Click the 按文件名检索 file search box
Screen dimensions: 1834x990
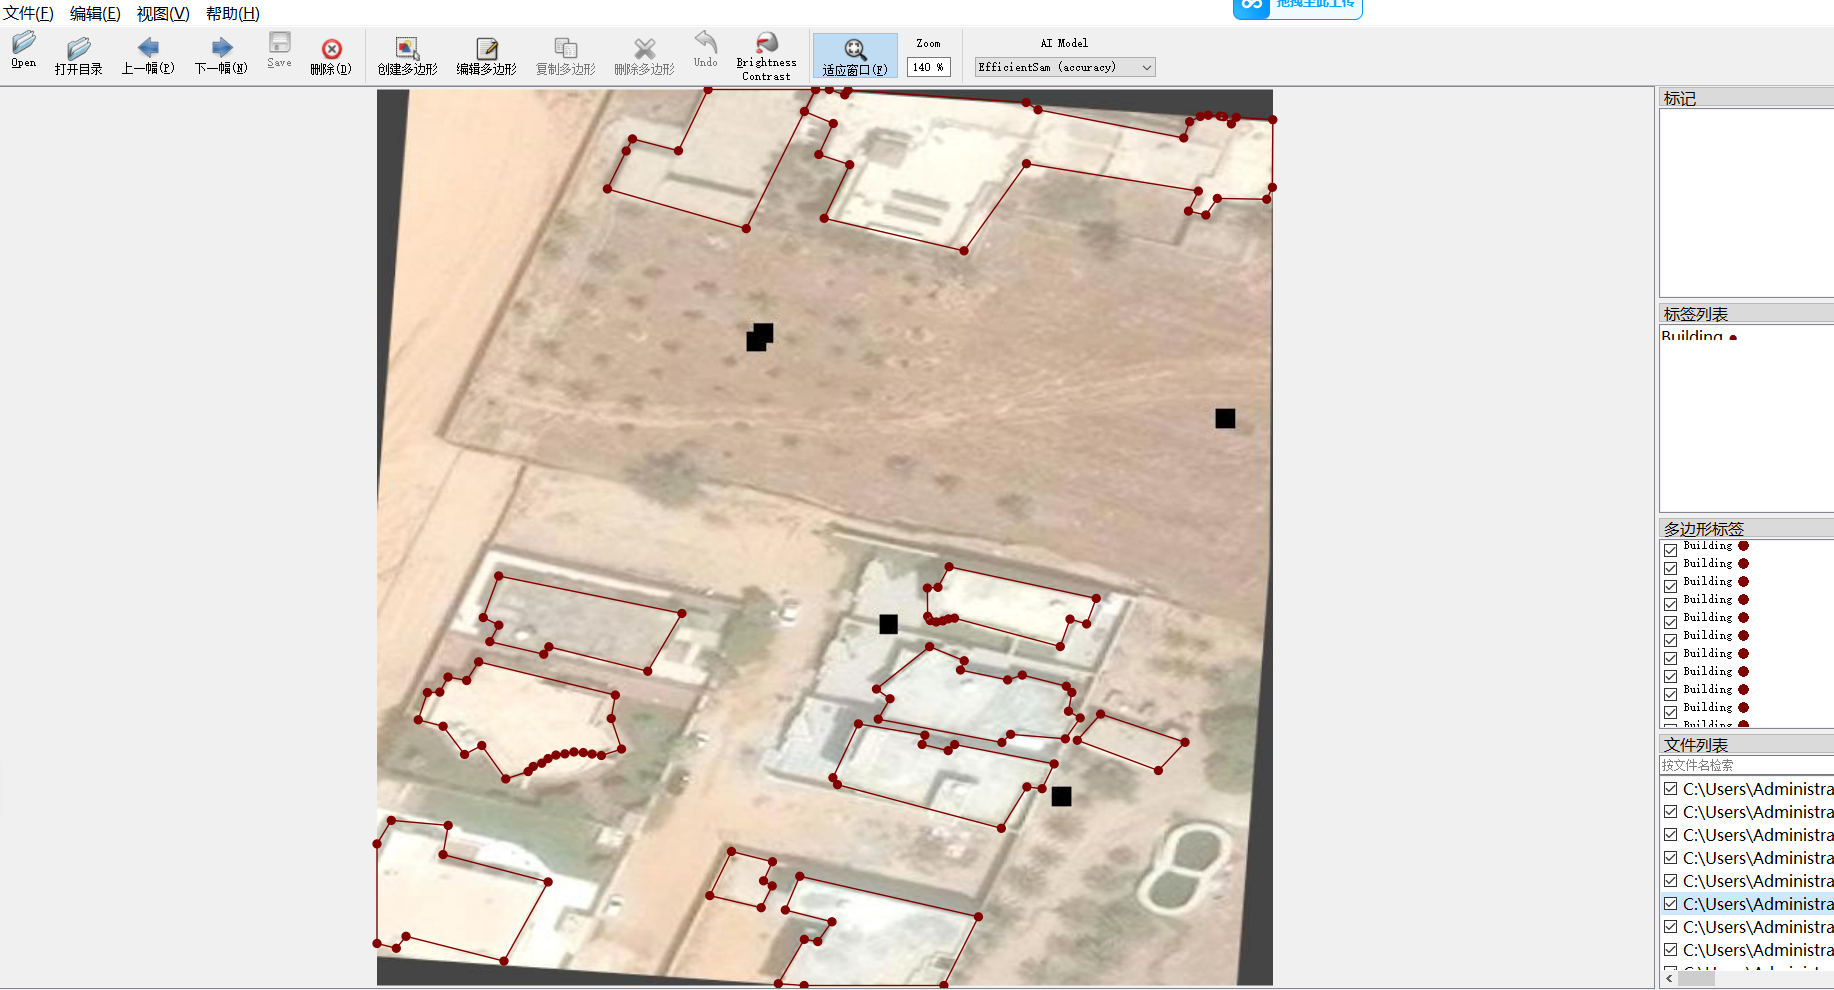(x=1746, y=765)
